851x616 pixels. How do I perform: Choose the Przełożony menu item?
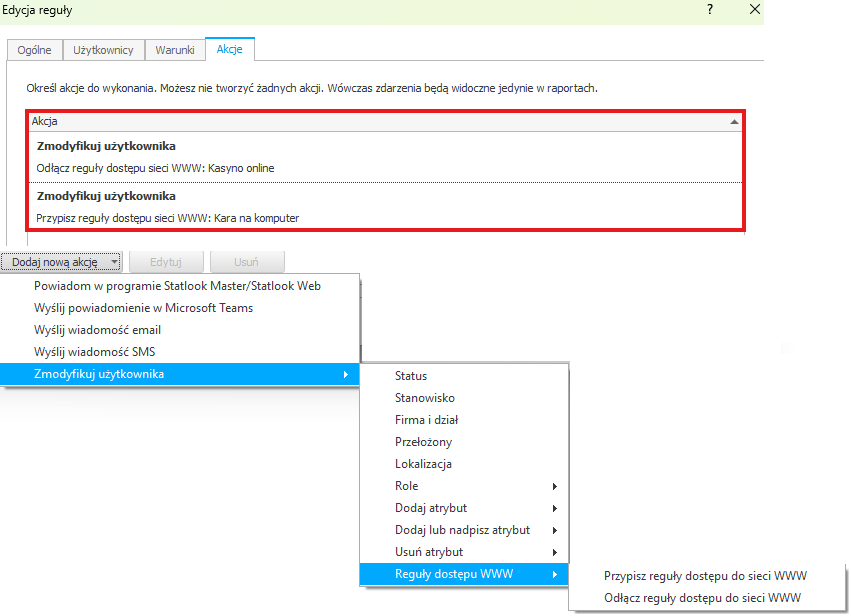coord(424,442)
